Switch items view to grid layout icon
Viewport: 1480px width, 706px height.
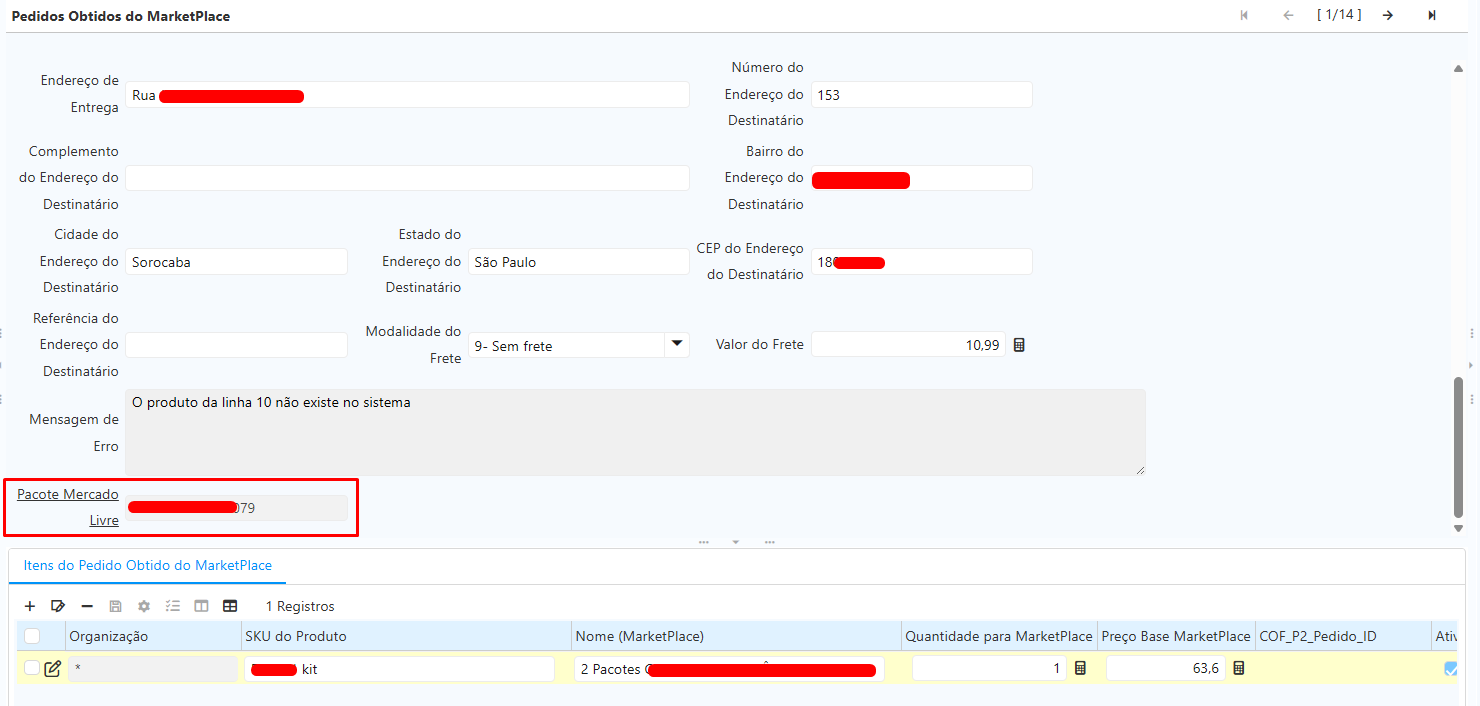click(x=230, y=606)
